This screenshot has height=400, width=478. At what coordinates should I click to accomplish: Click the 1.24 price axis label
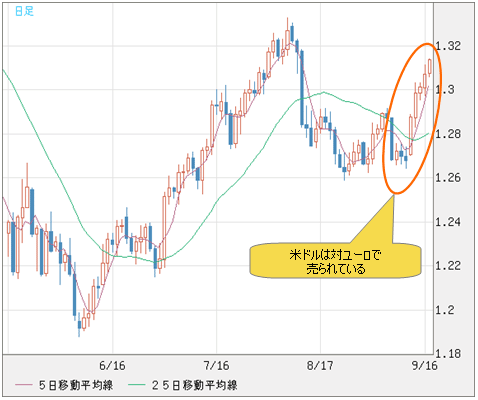coord(448,222)
